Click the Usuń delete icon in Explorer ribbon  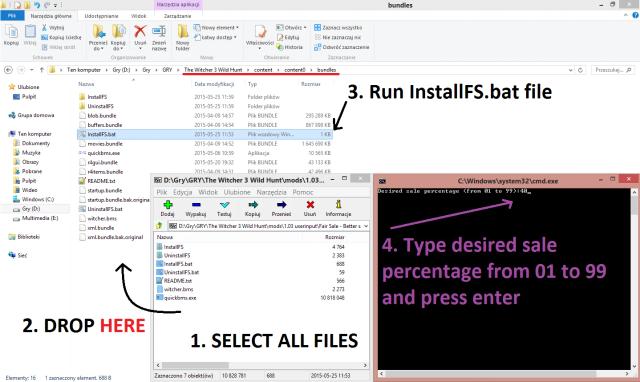pos(140,32)
